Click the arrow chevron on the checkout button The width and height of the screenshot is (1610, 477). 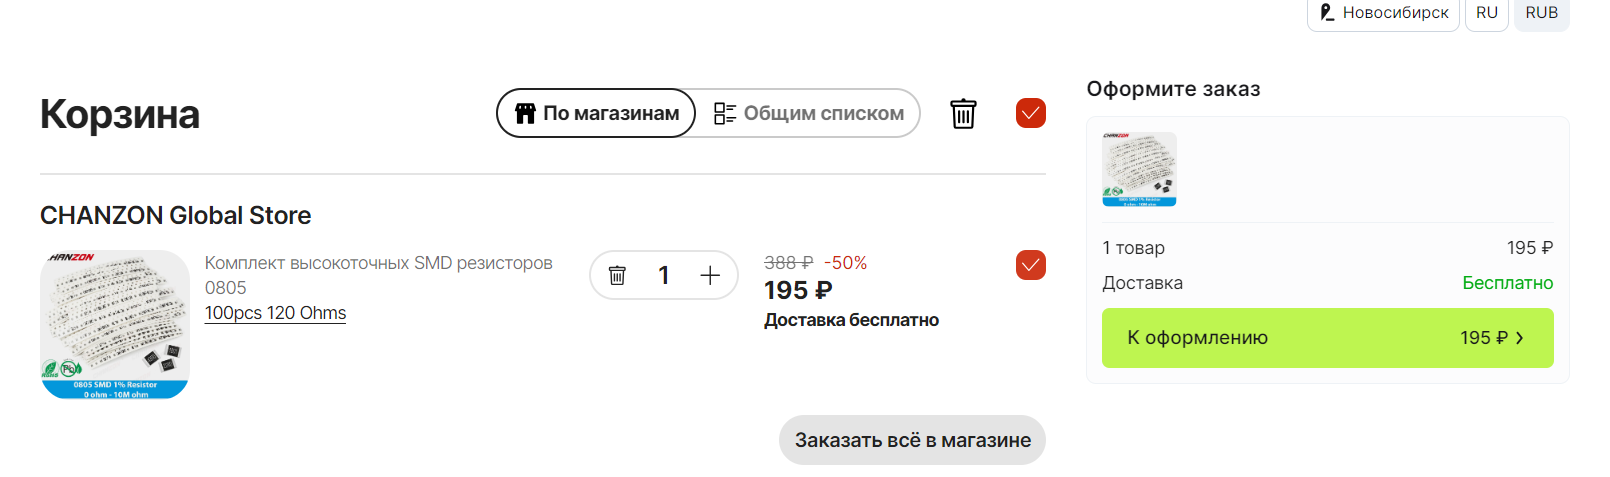pyautogui.click(x=1520, y=338)
